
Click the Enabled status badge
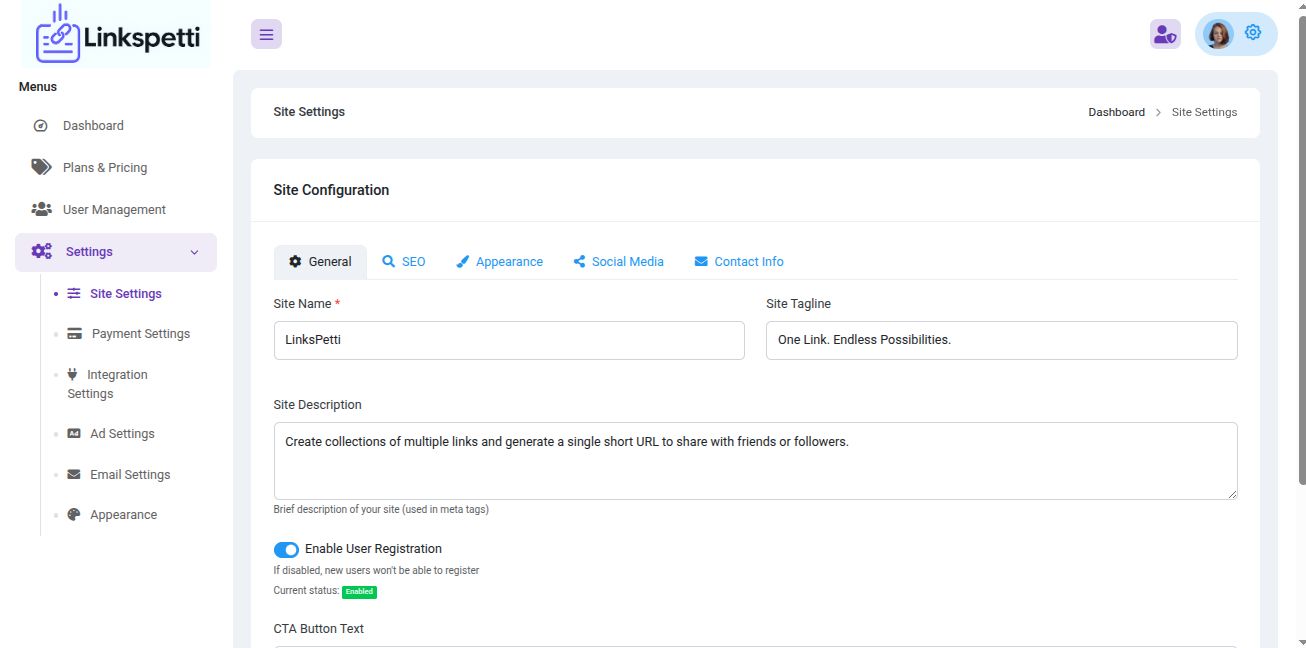point(359,592)
